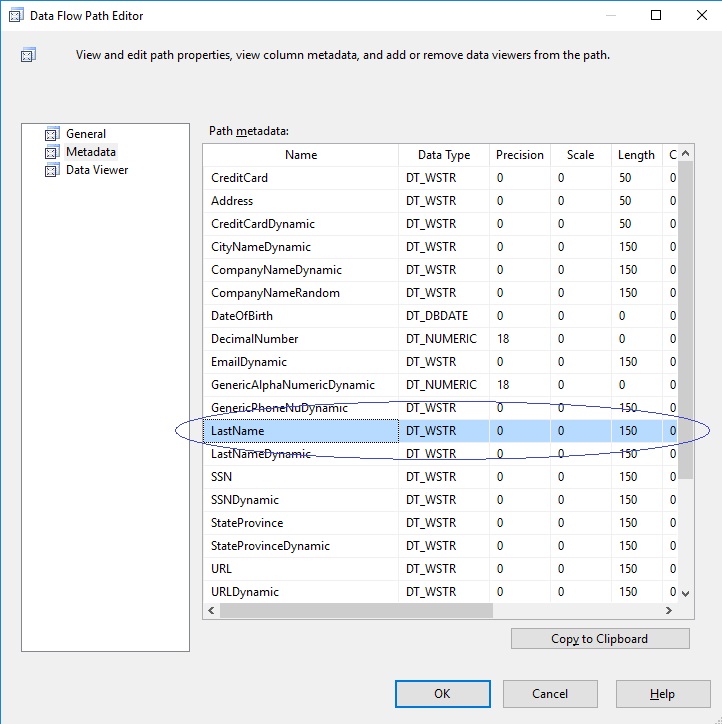Click the horizontal scrollbar left arrow

click(x=211, y=610)
